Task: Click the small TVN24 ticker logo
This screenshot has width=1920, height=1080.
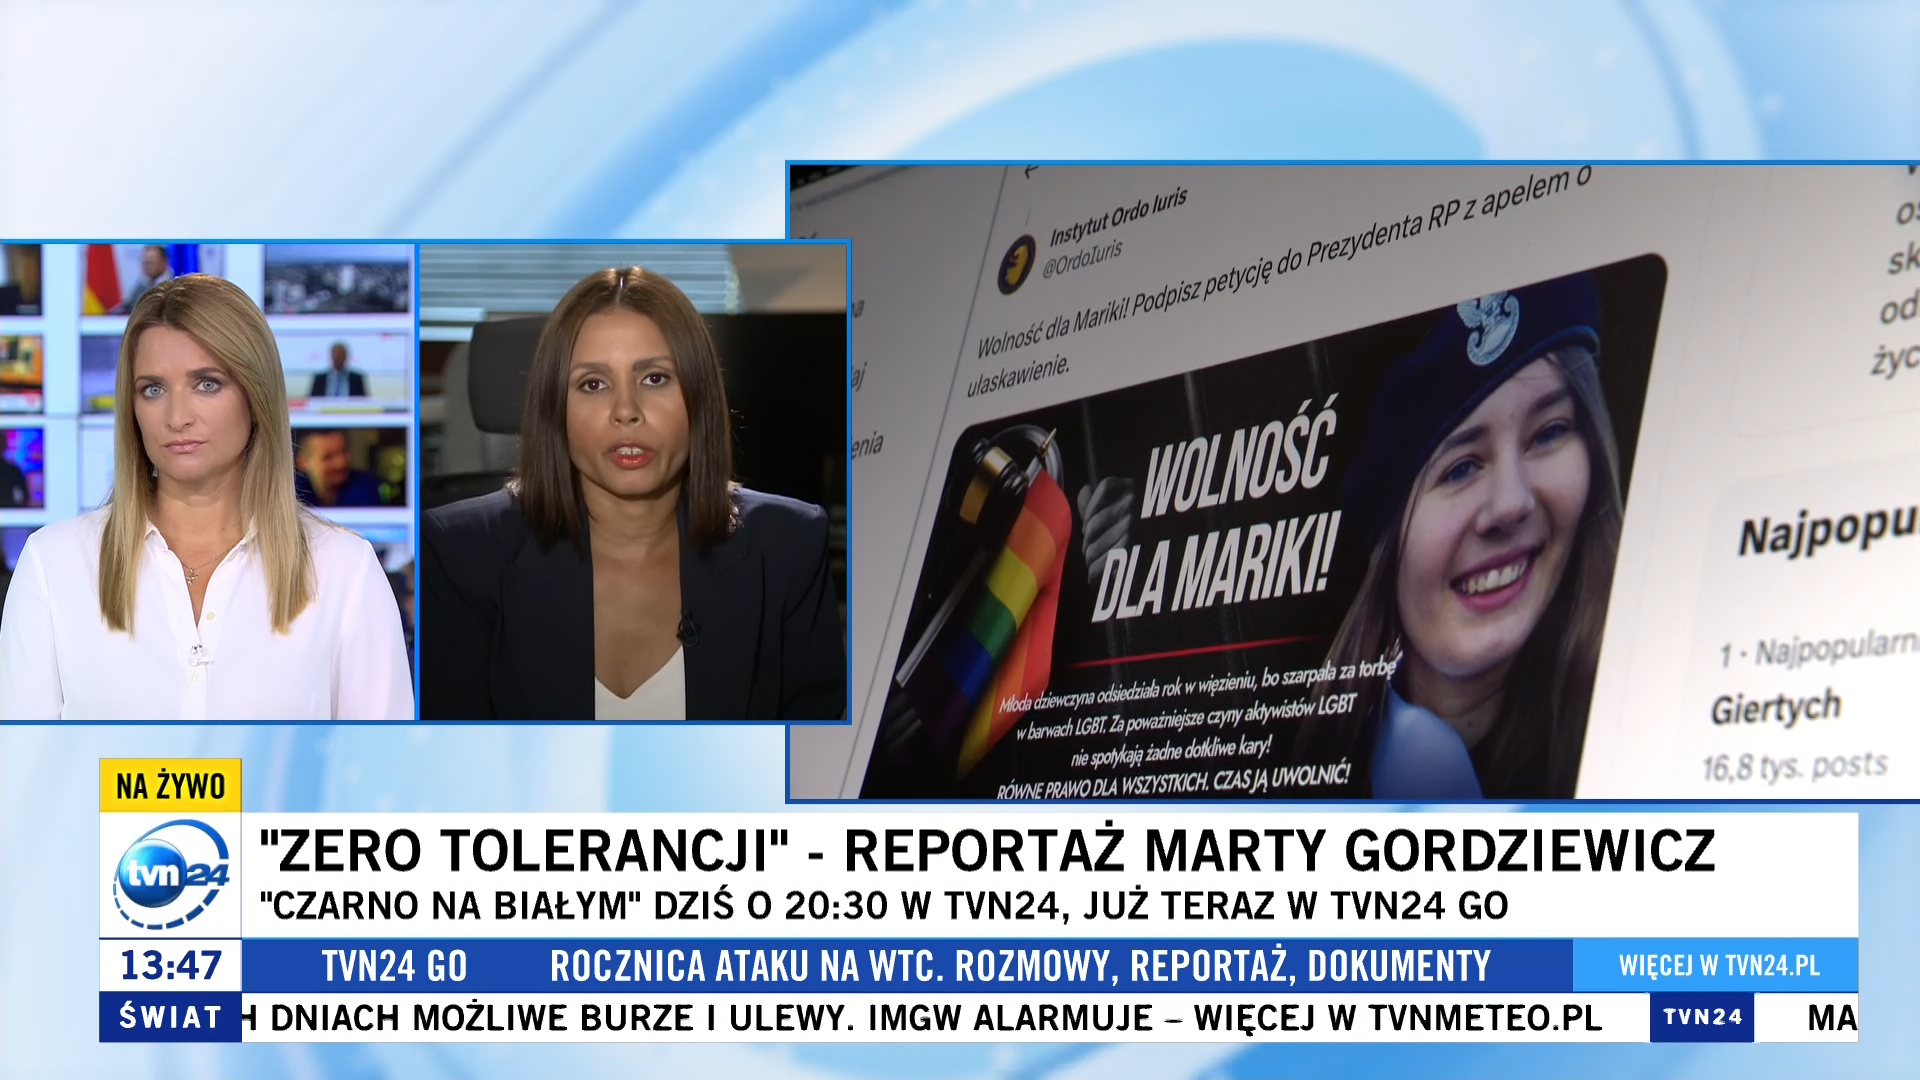Action: click(1702, 1017)
